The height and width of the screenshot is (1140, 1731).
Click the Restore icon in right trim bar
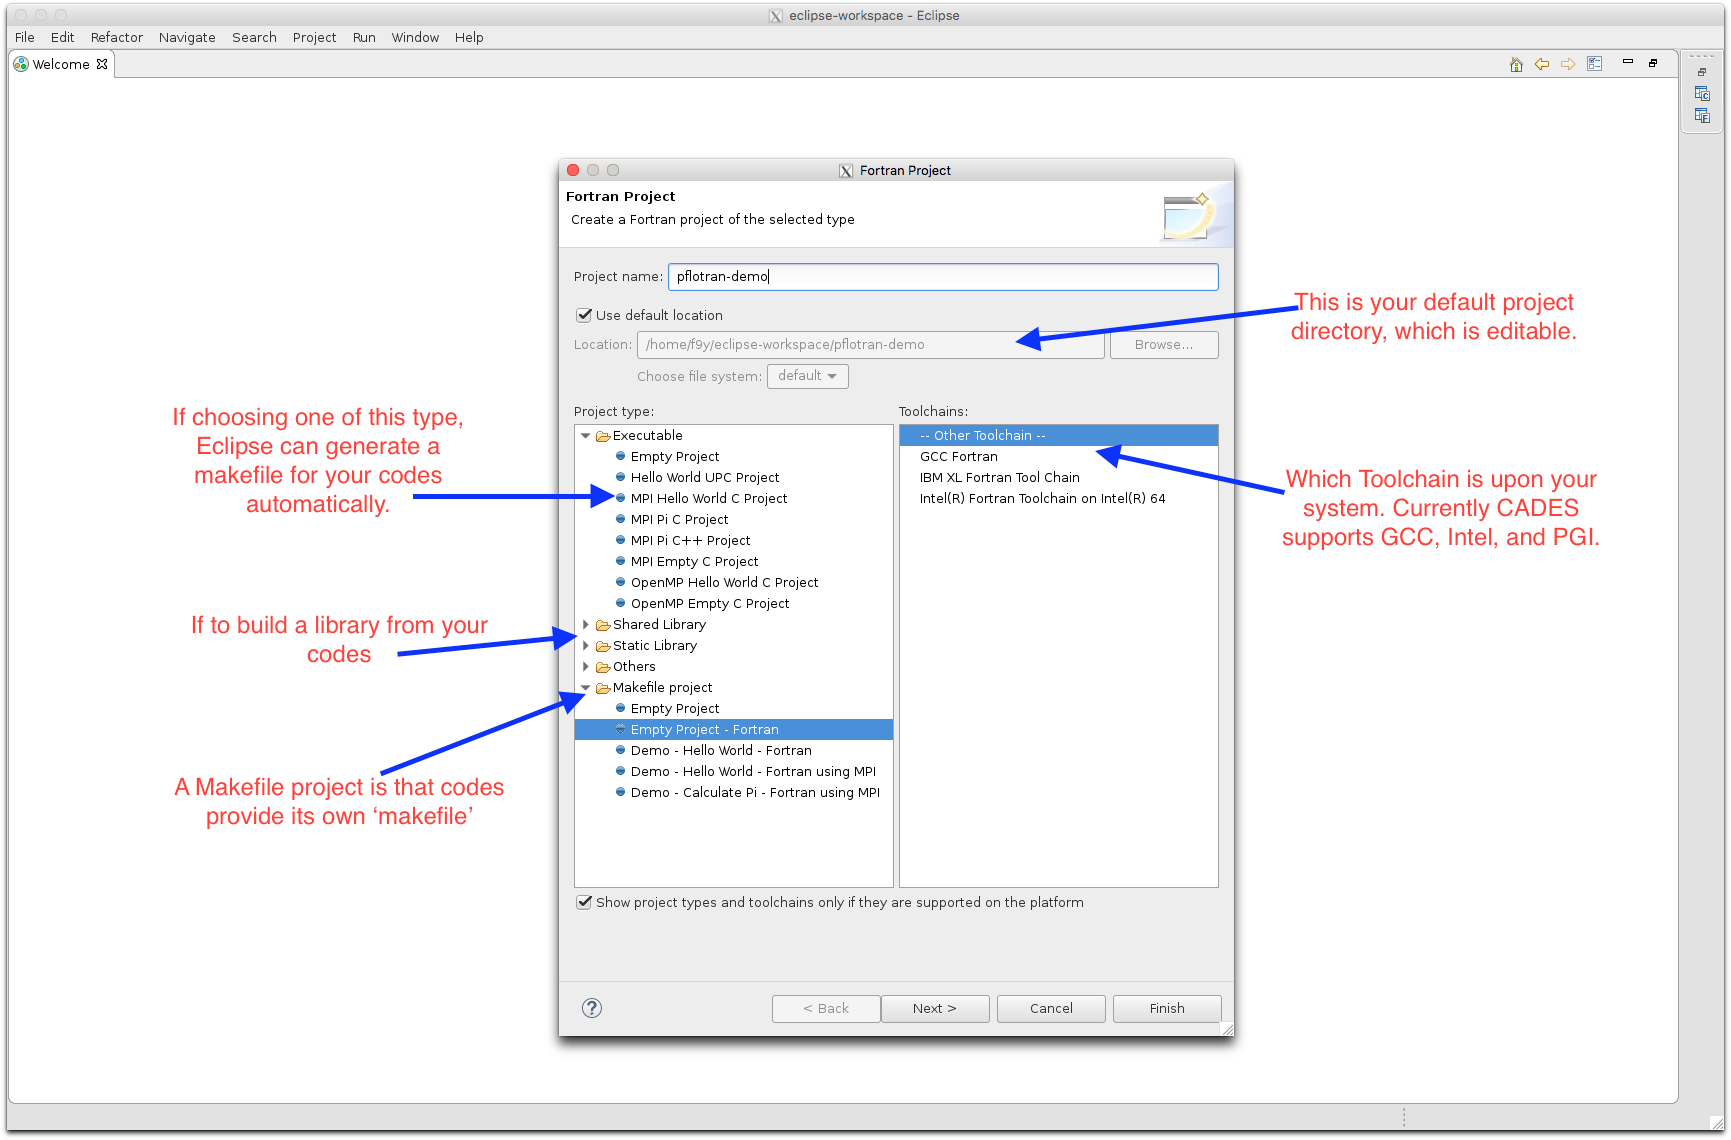tap(1702, 72)
